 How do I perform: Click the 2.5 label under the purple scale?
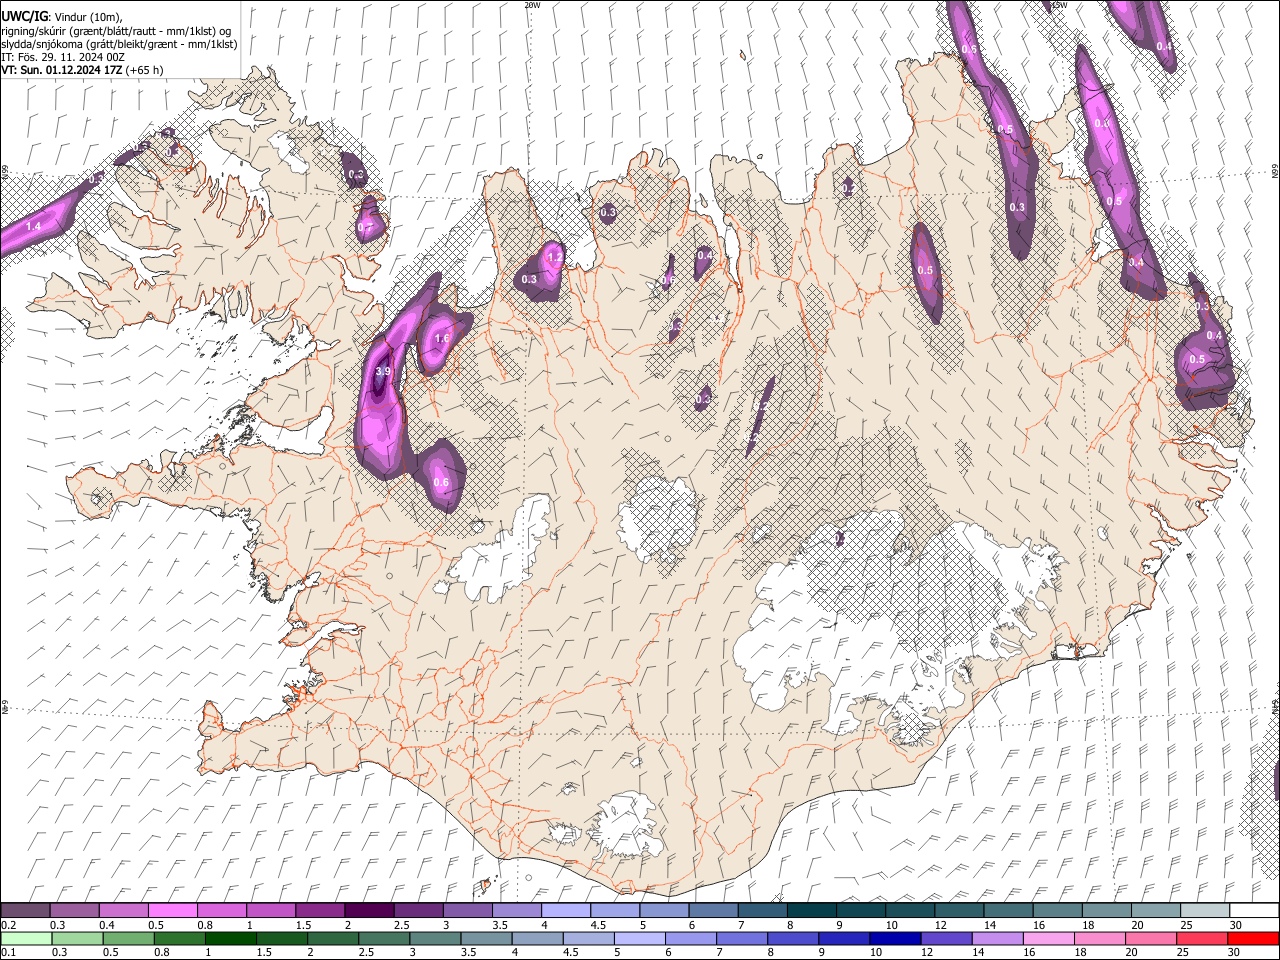(x=401, y=925)
